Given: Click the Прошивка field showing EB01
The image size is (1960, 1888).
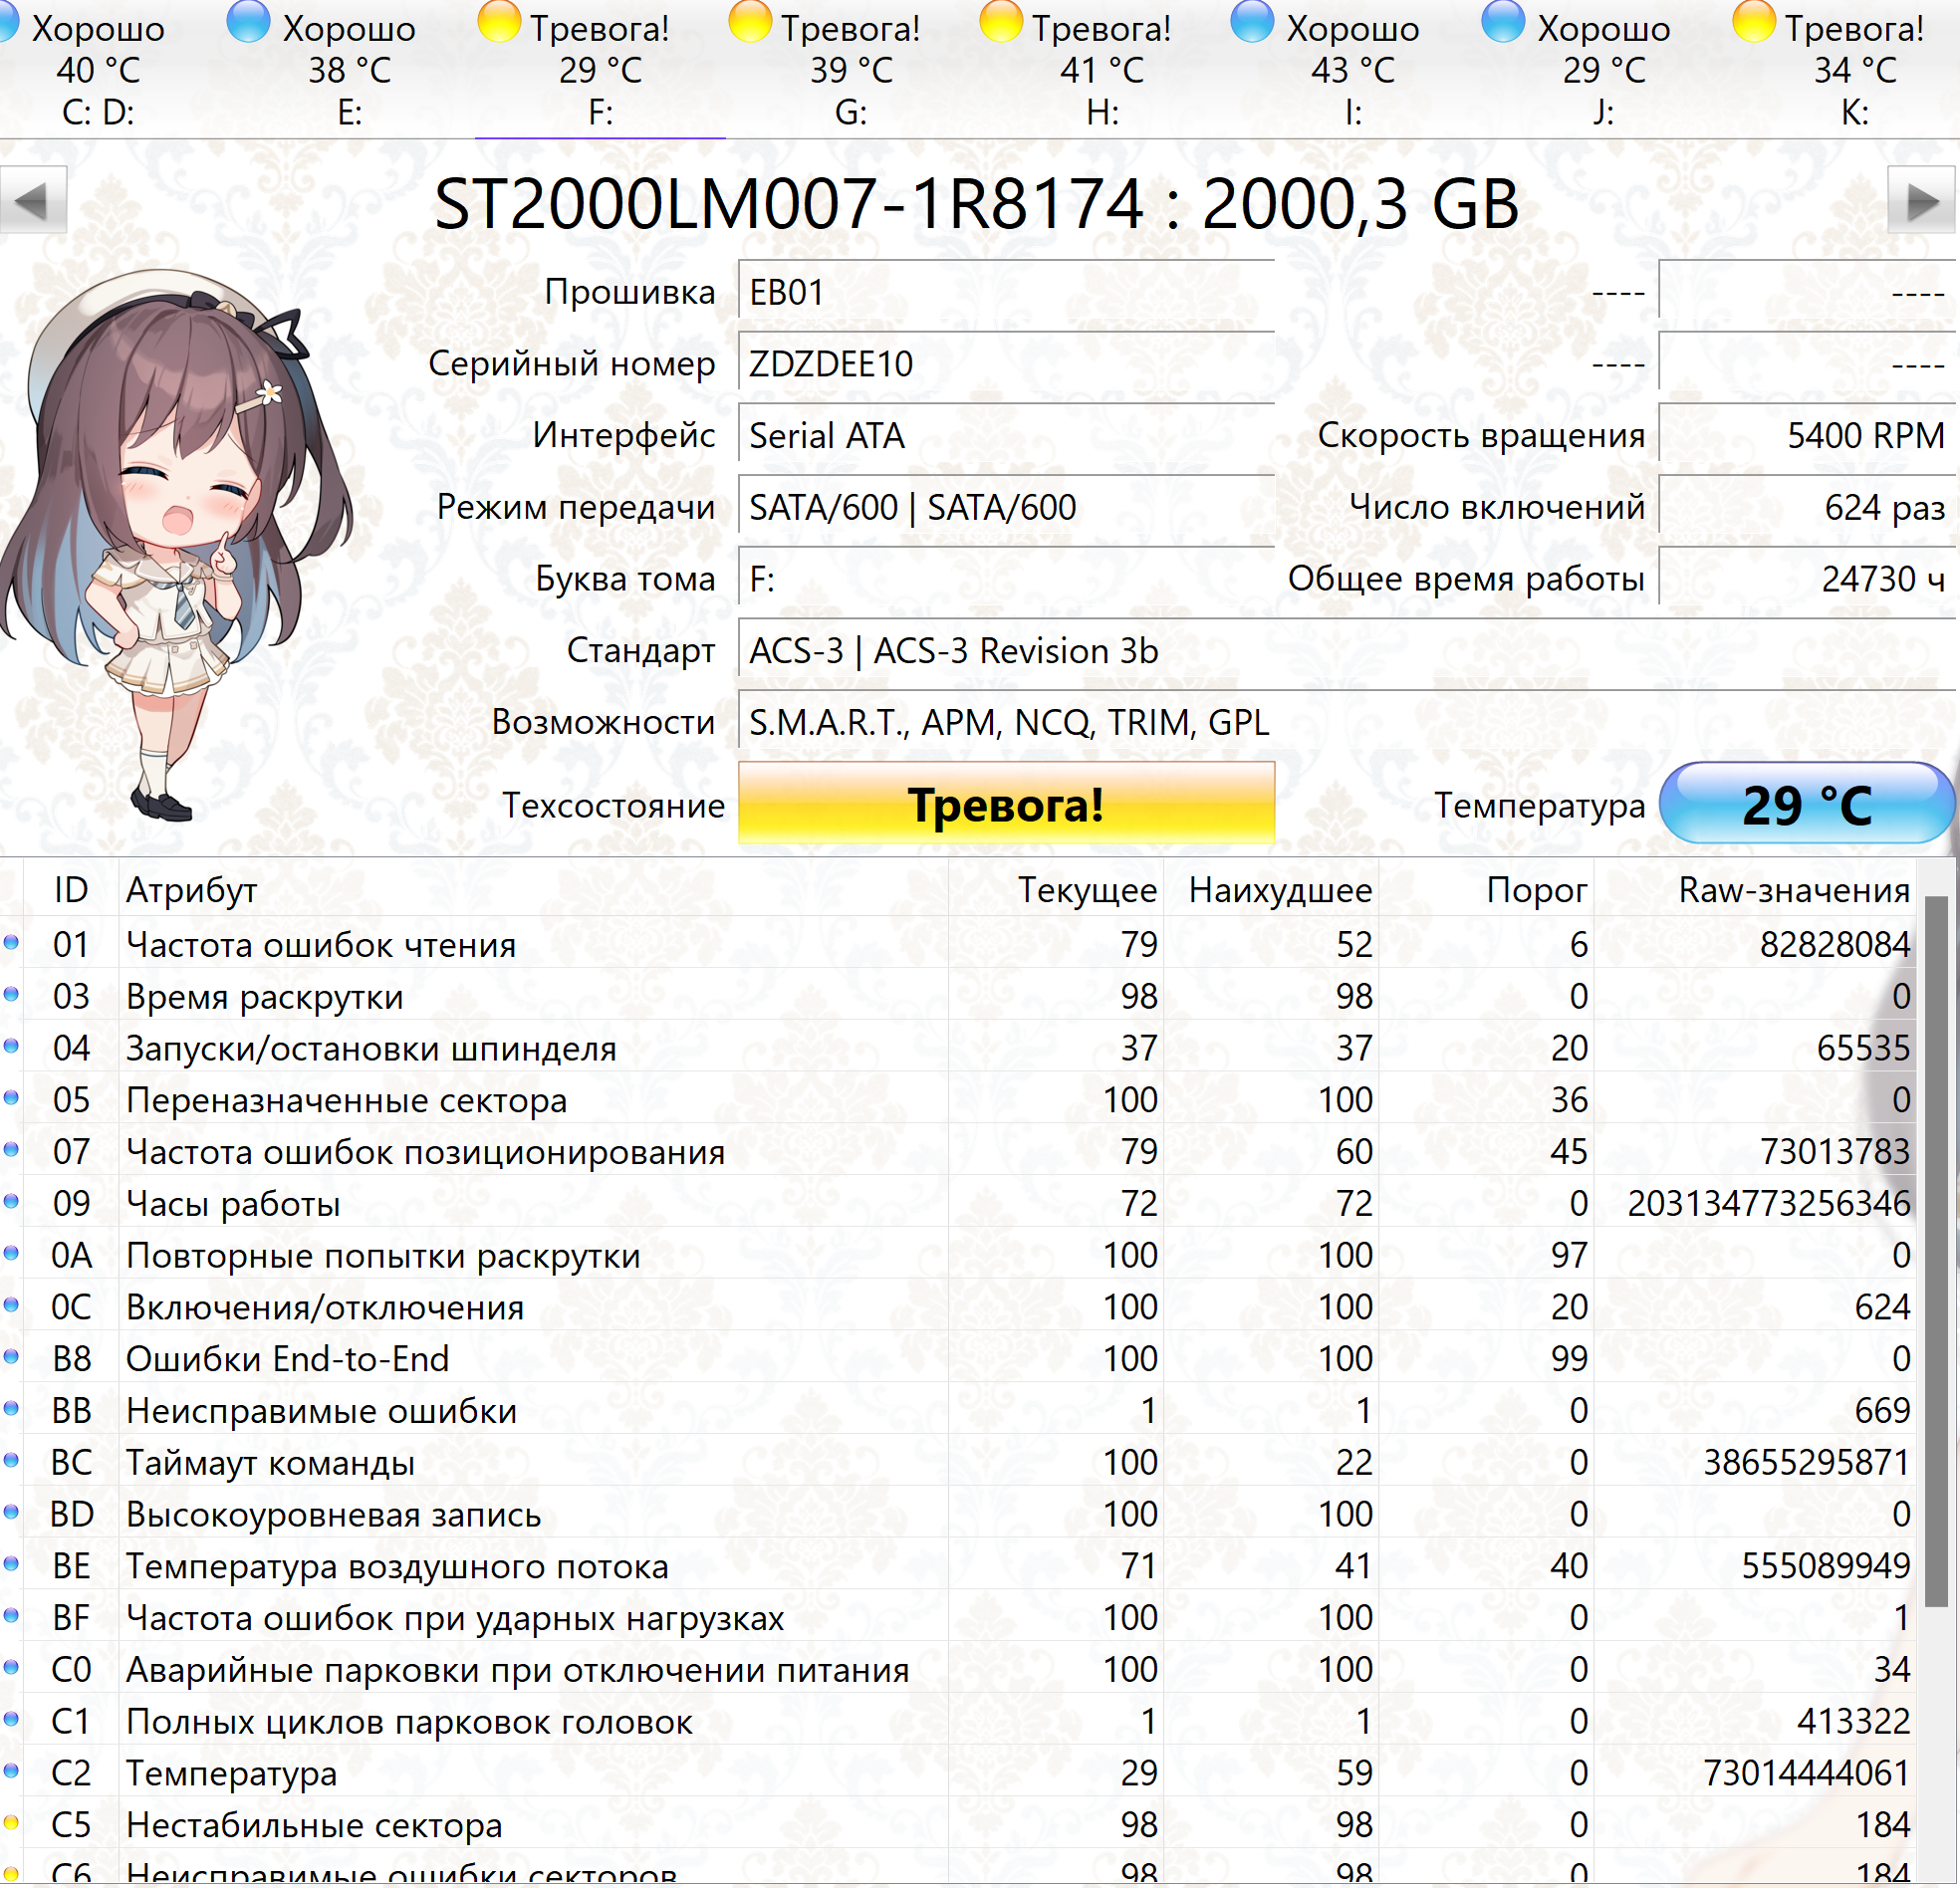Looking at the screenshot, I should (1006, 291).
